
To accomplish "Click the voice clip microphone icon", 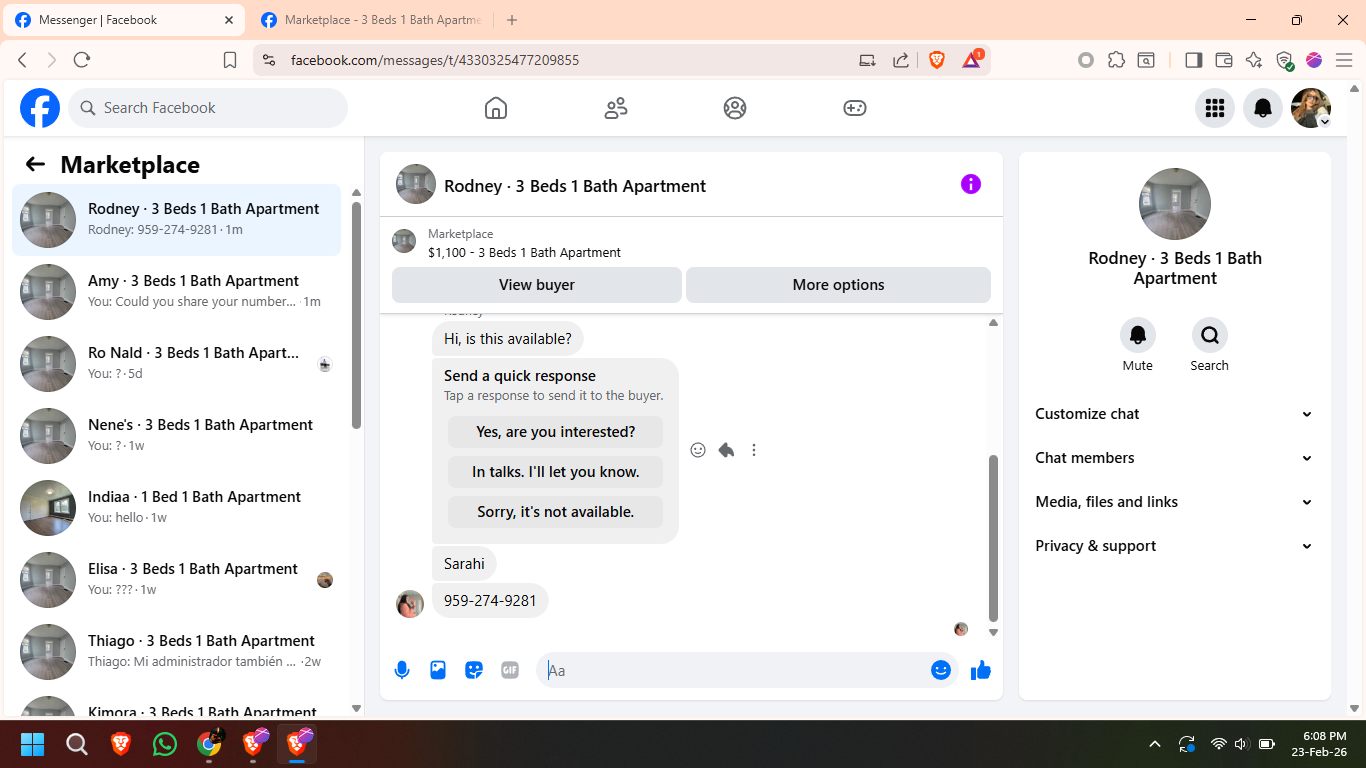I will pos(402,670).
